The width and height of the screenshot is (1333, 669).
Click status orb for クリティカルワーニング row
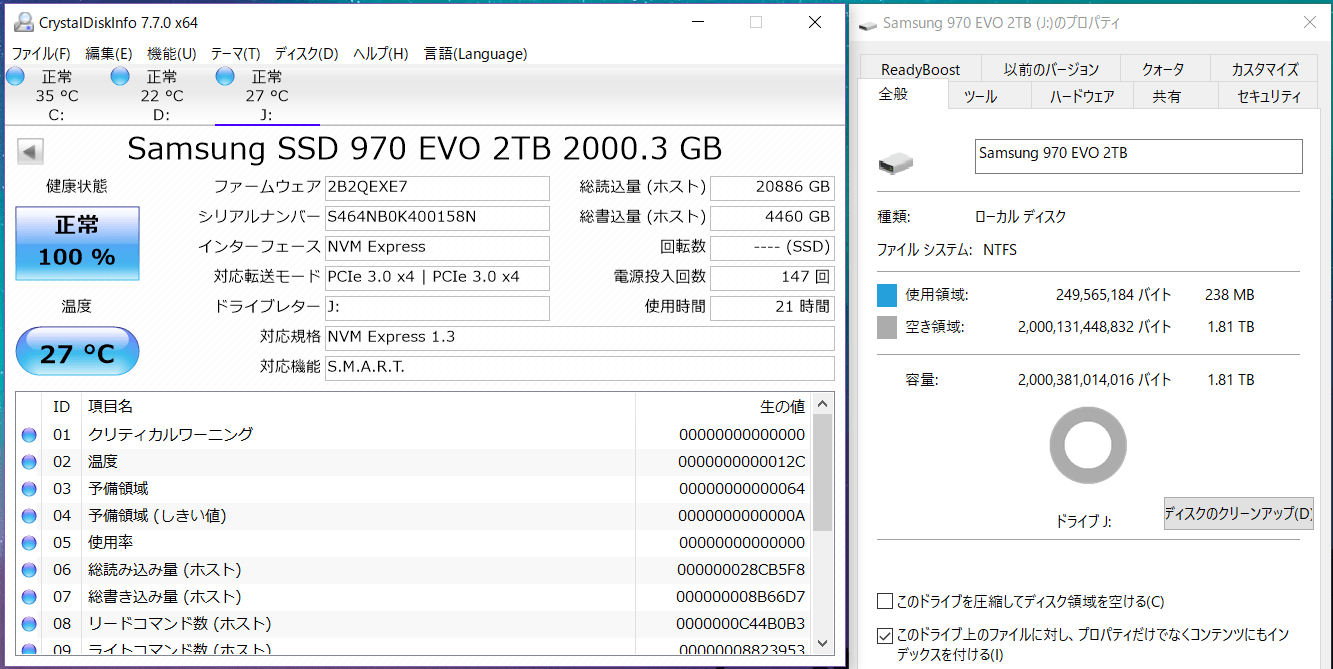[29, 434]
